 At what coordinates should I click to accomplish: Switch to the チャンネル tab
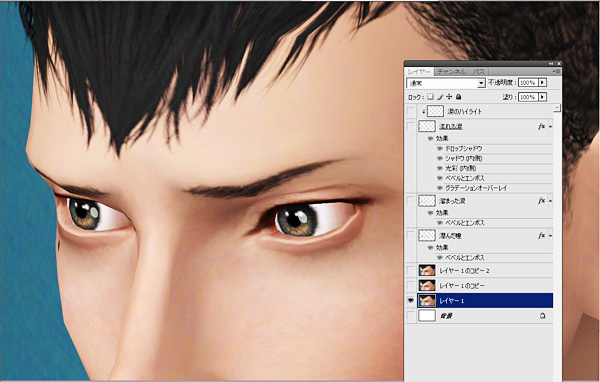(x=452, y=72)
